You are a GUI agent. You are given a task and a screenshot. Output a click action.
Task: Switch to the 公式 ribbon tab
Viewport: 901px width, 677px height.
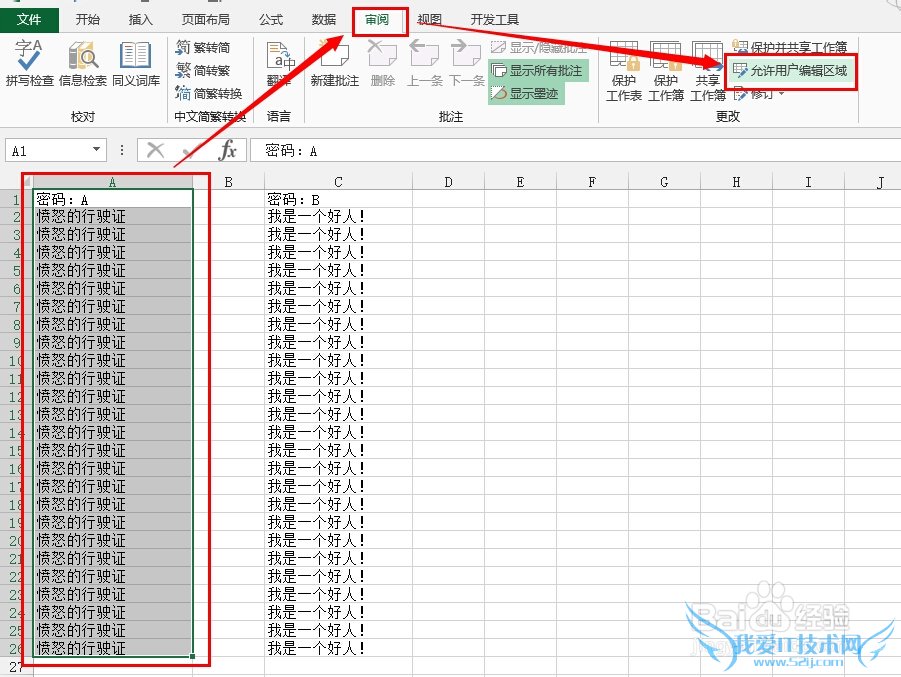(x=271, y=20)
